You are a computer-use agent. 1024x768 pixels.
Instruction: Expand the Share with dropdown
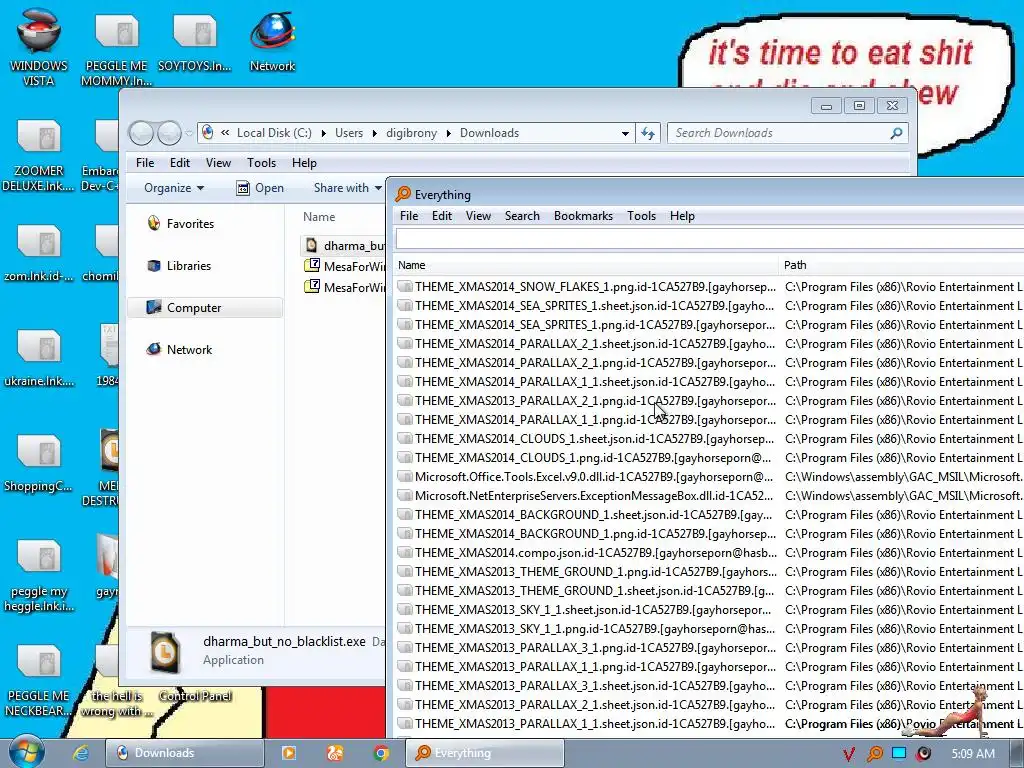347,188
